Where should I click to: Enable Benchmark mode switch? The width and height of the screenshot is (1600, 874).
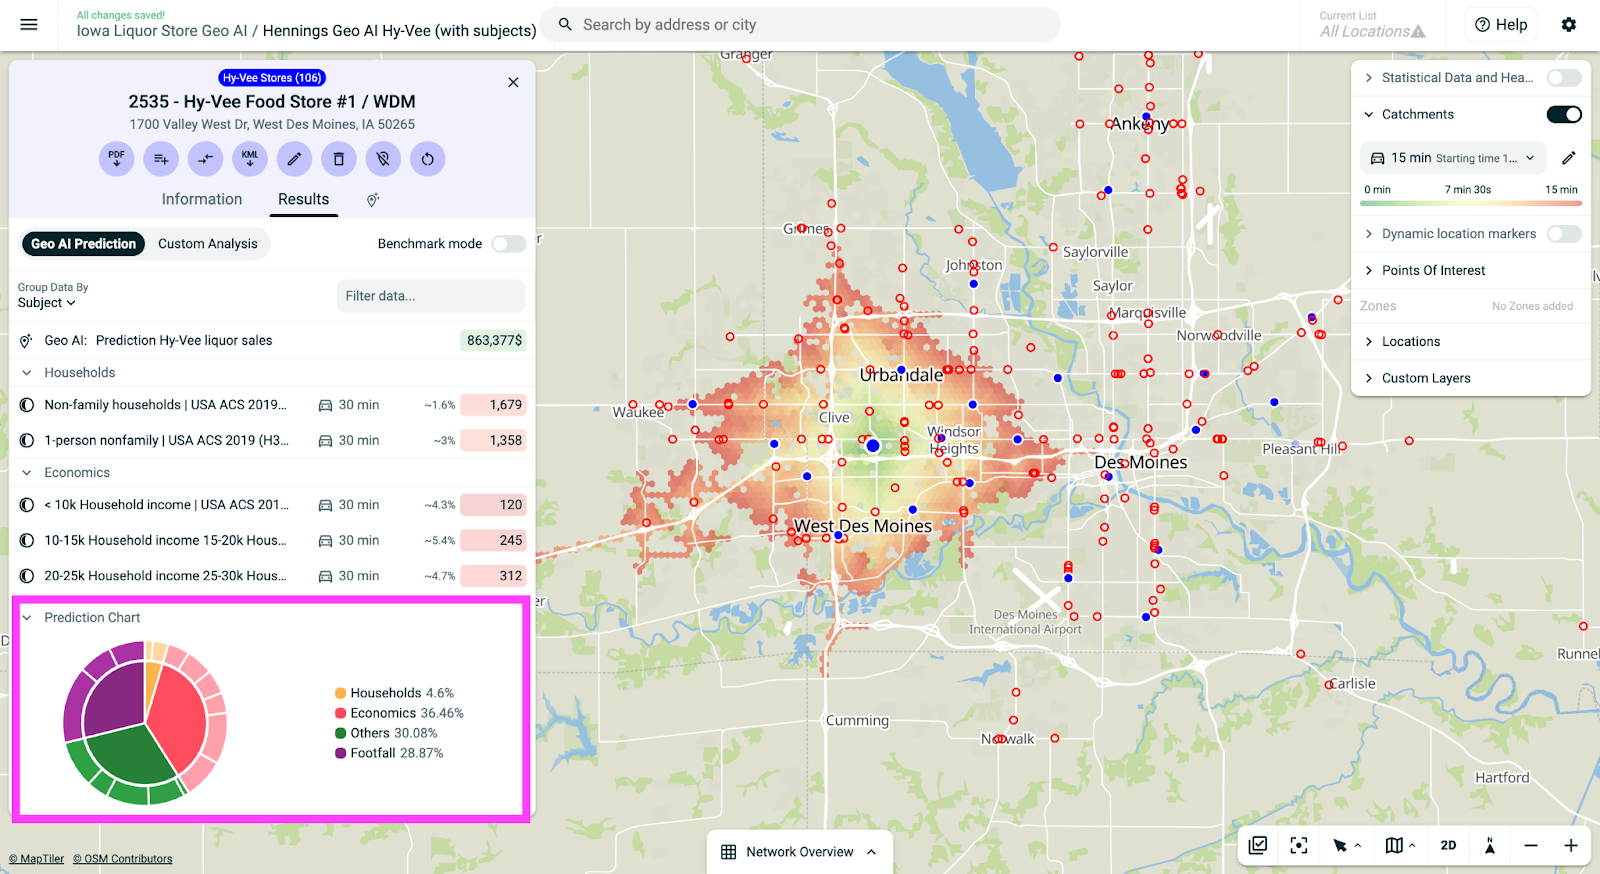[x=508, y=244]
